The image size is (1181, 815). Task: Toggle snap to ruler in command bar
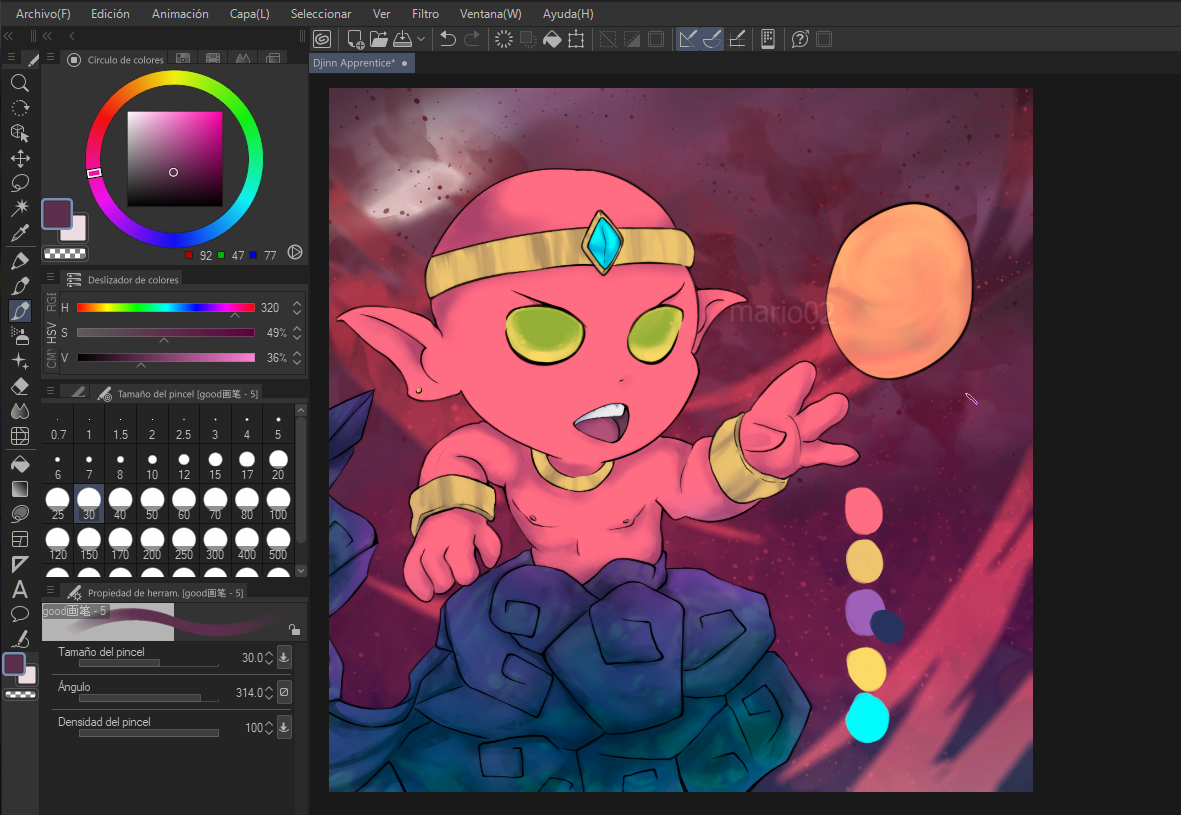[x=687, y=39]
